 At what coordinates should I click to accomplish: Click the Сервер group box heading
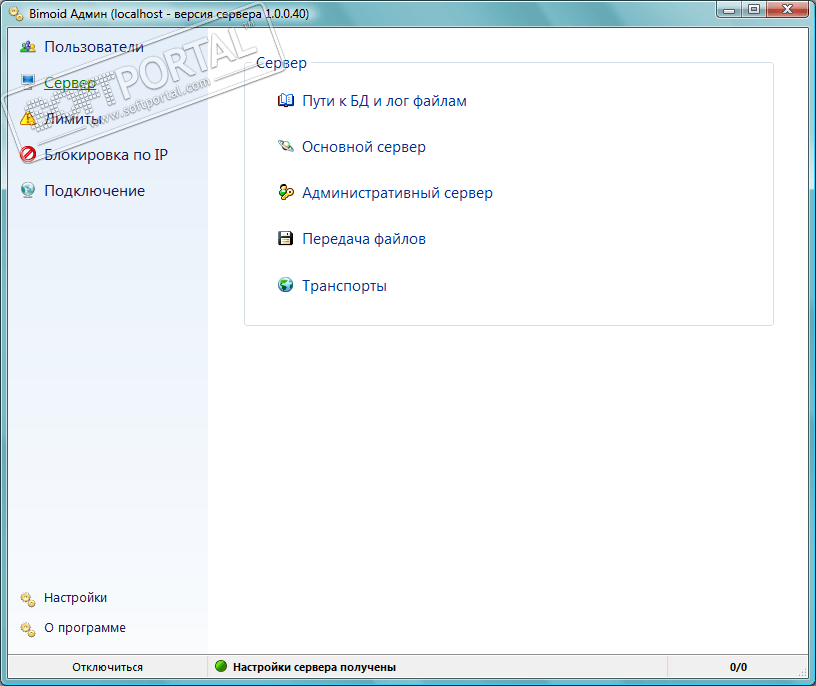pos(281,63)
